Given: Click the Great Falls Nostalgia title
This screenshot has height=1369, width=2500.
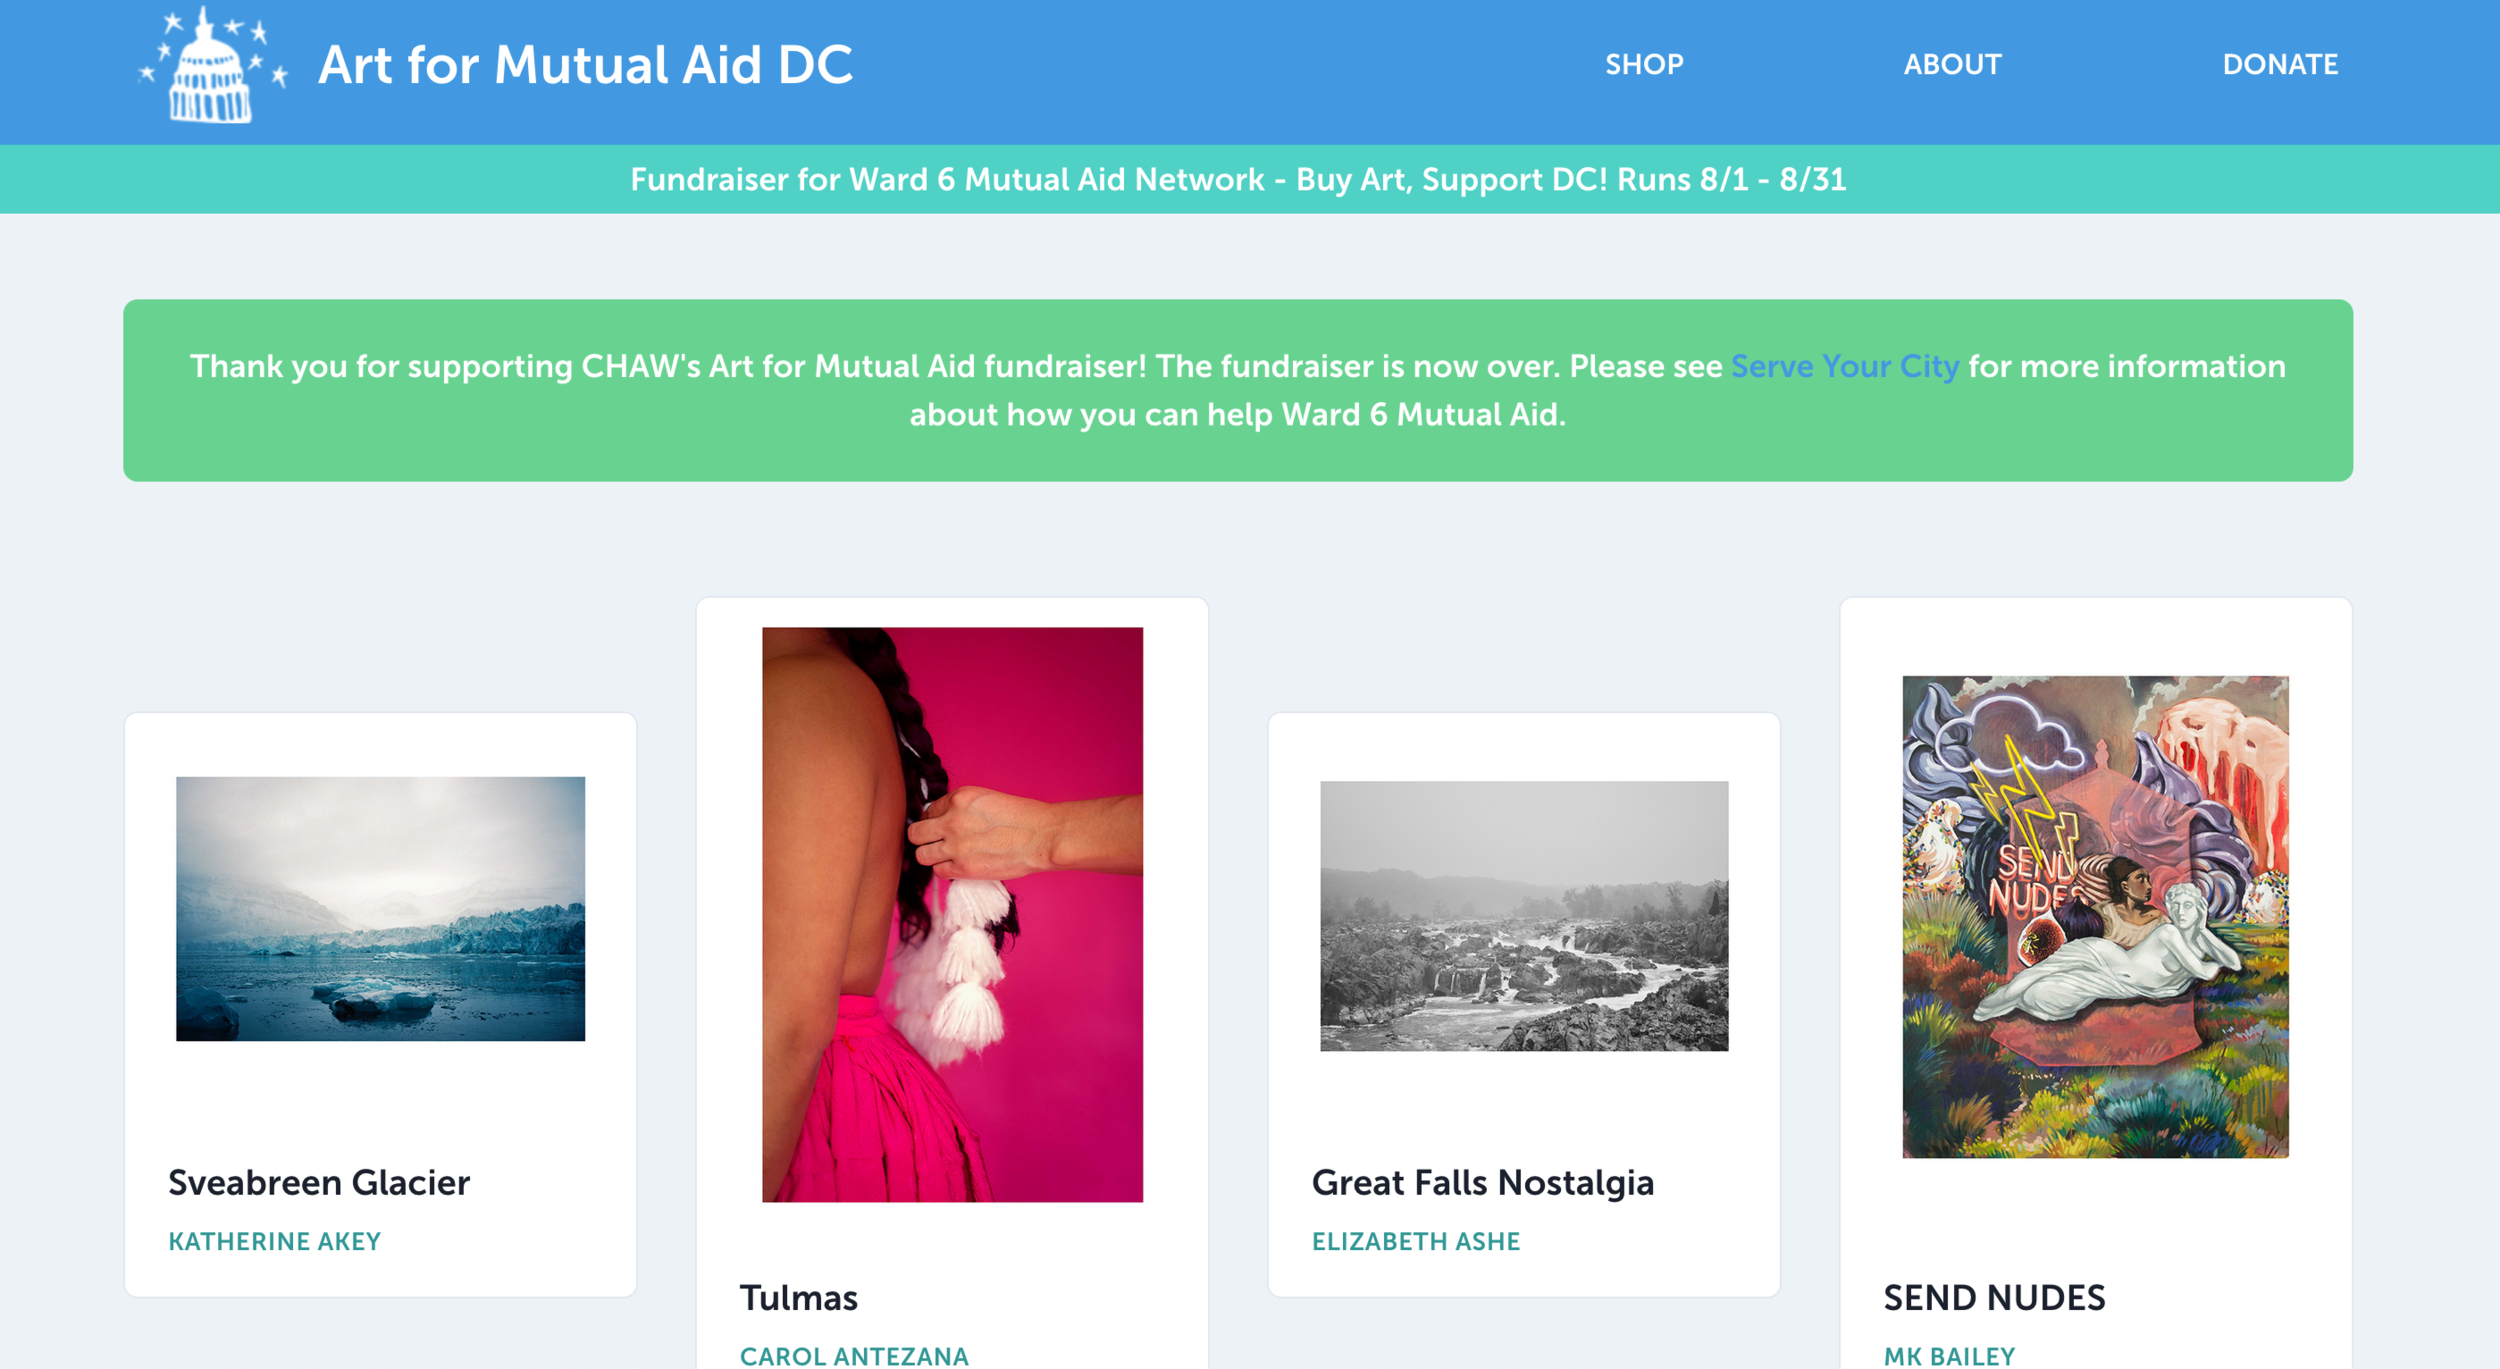Looking at the screenshot, I should pos(1482,1182).
